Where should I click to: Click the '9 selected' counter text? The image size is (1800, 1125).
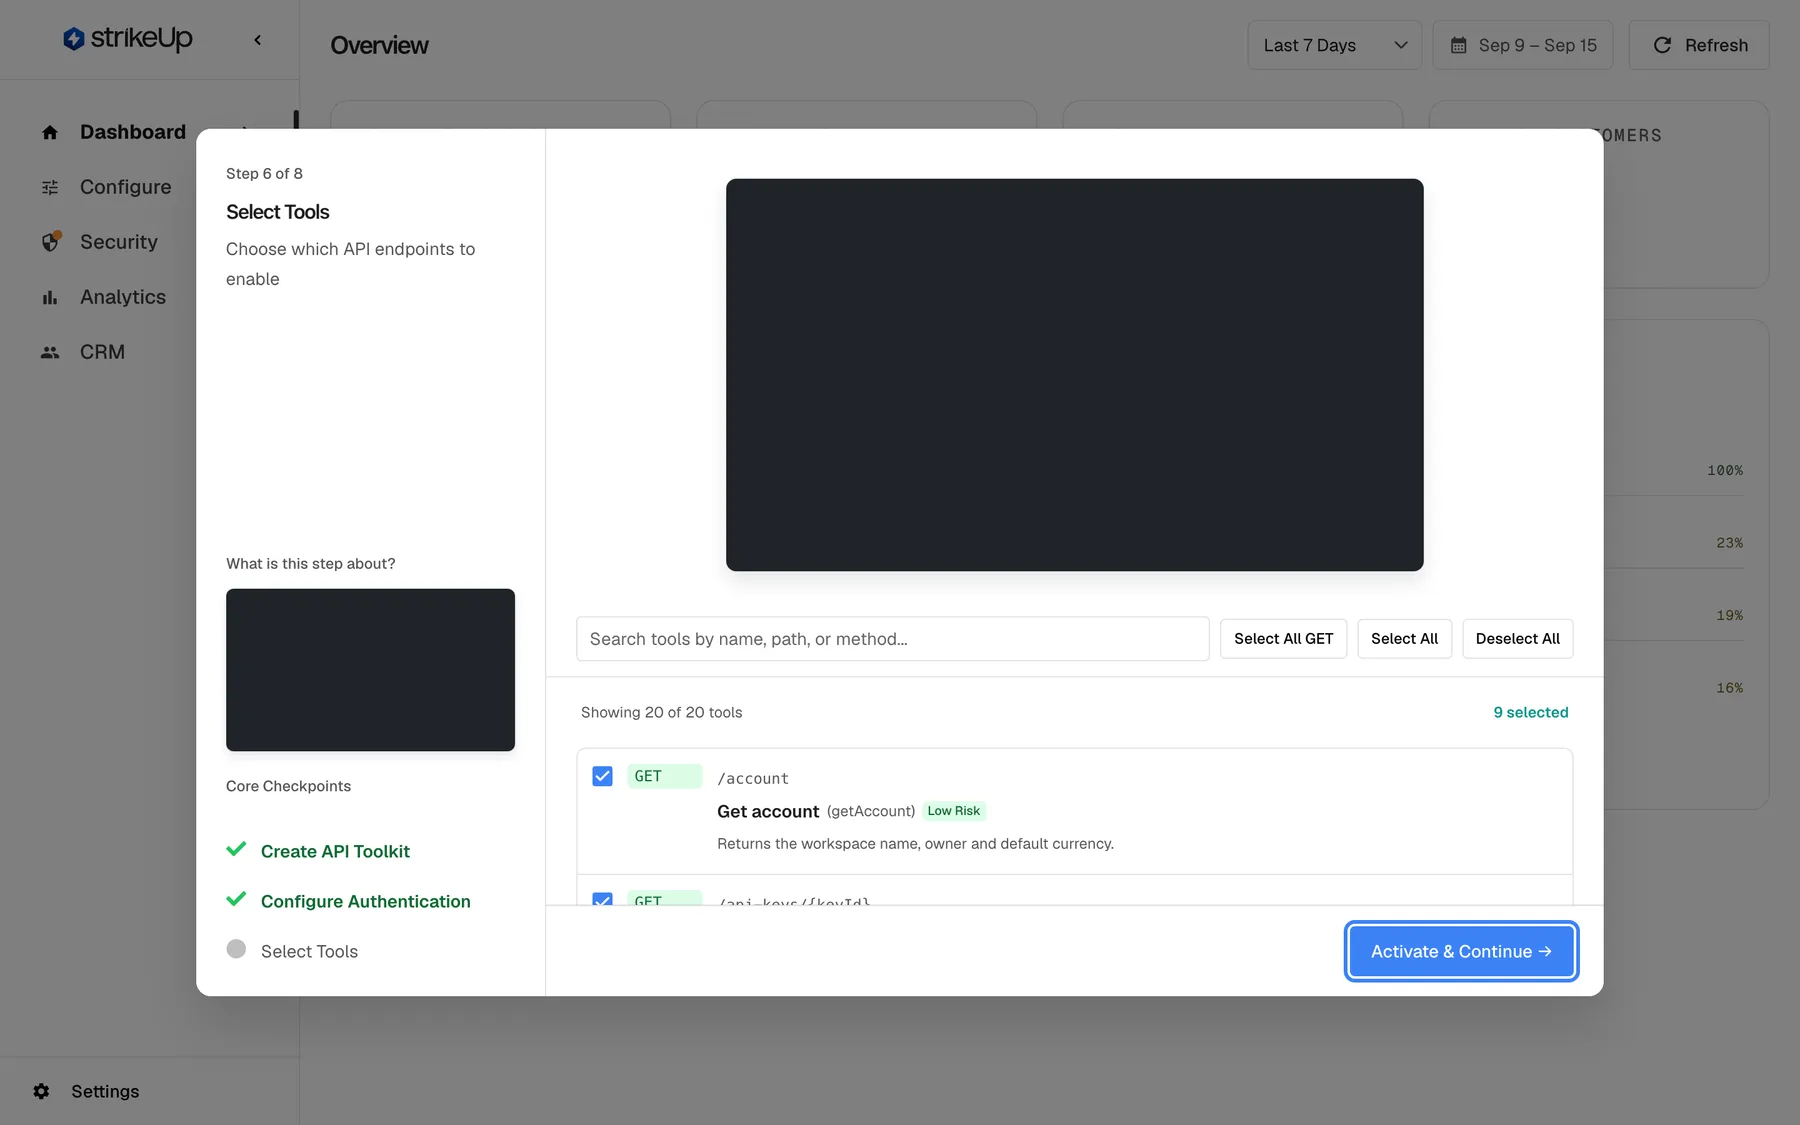tap(1530, 712)
